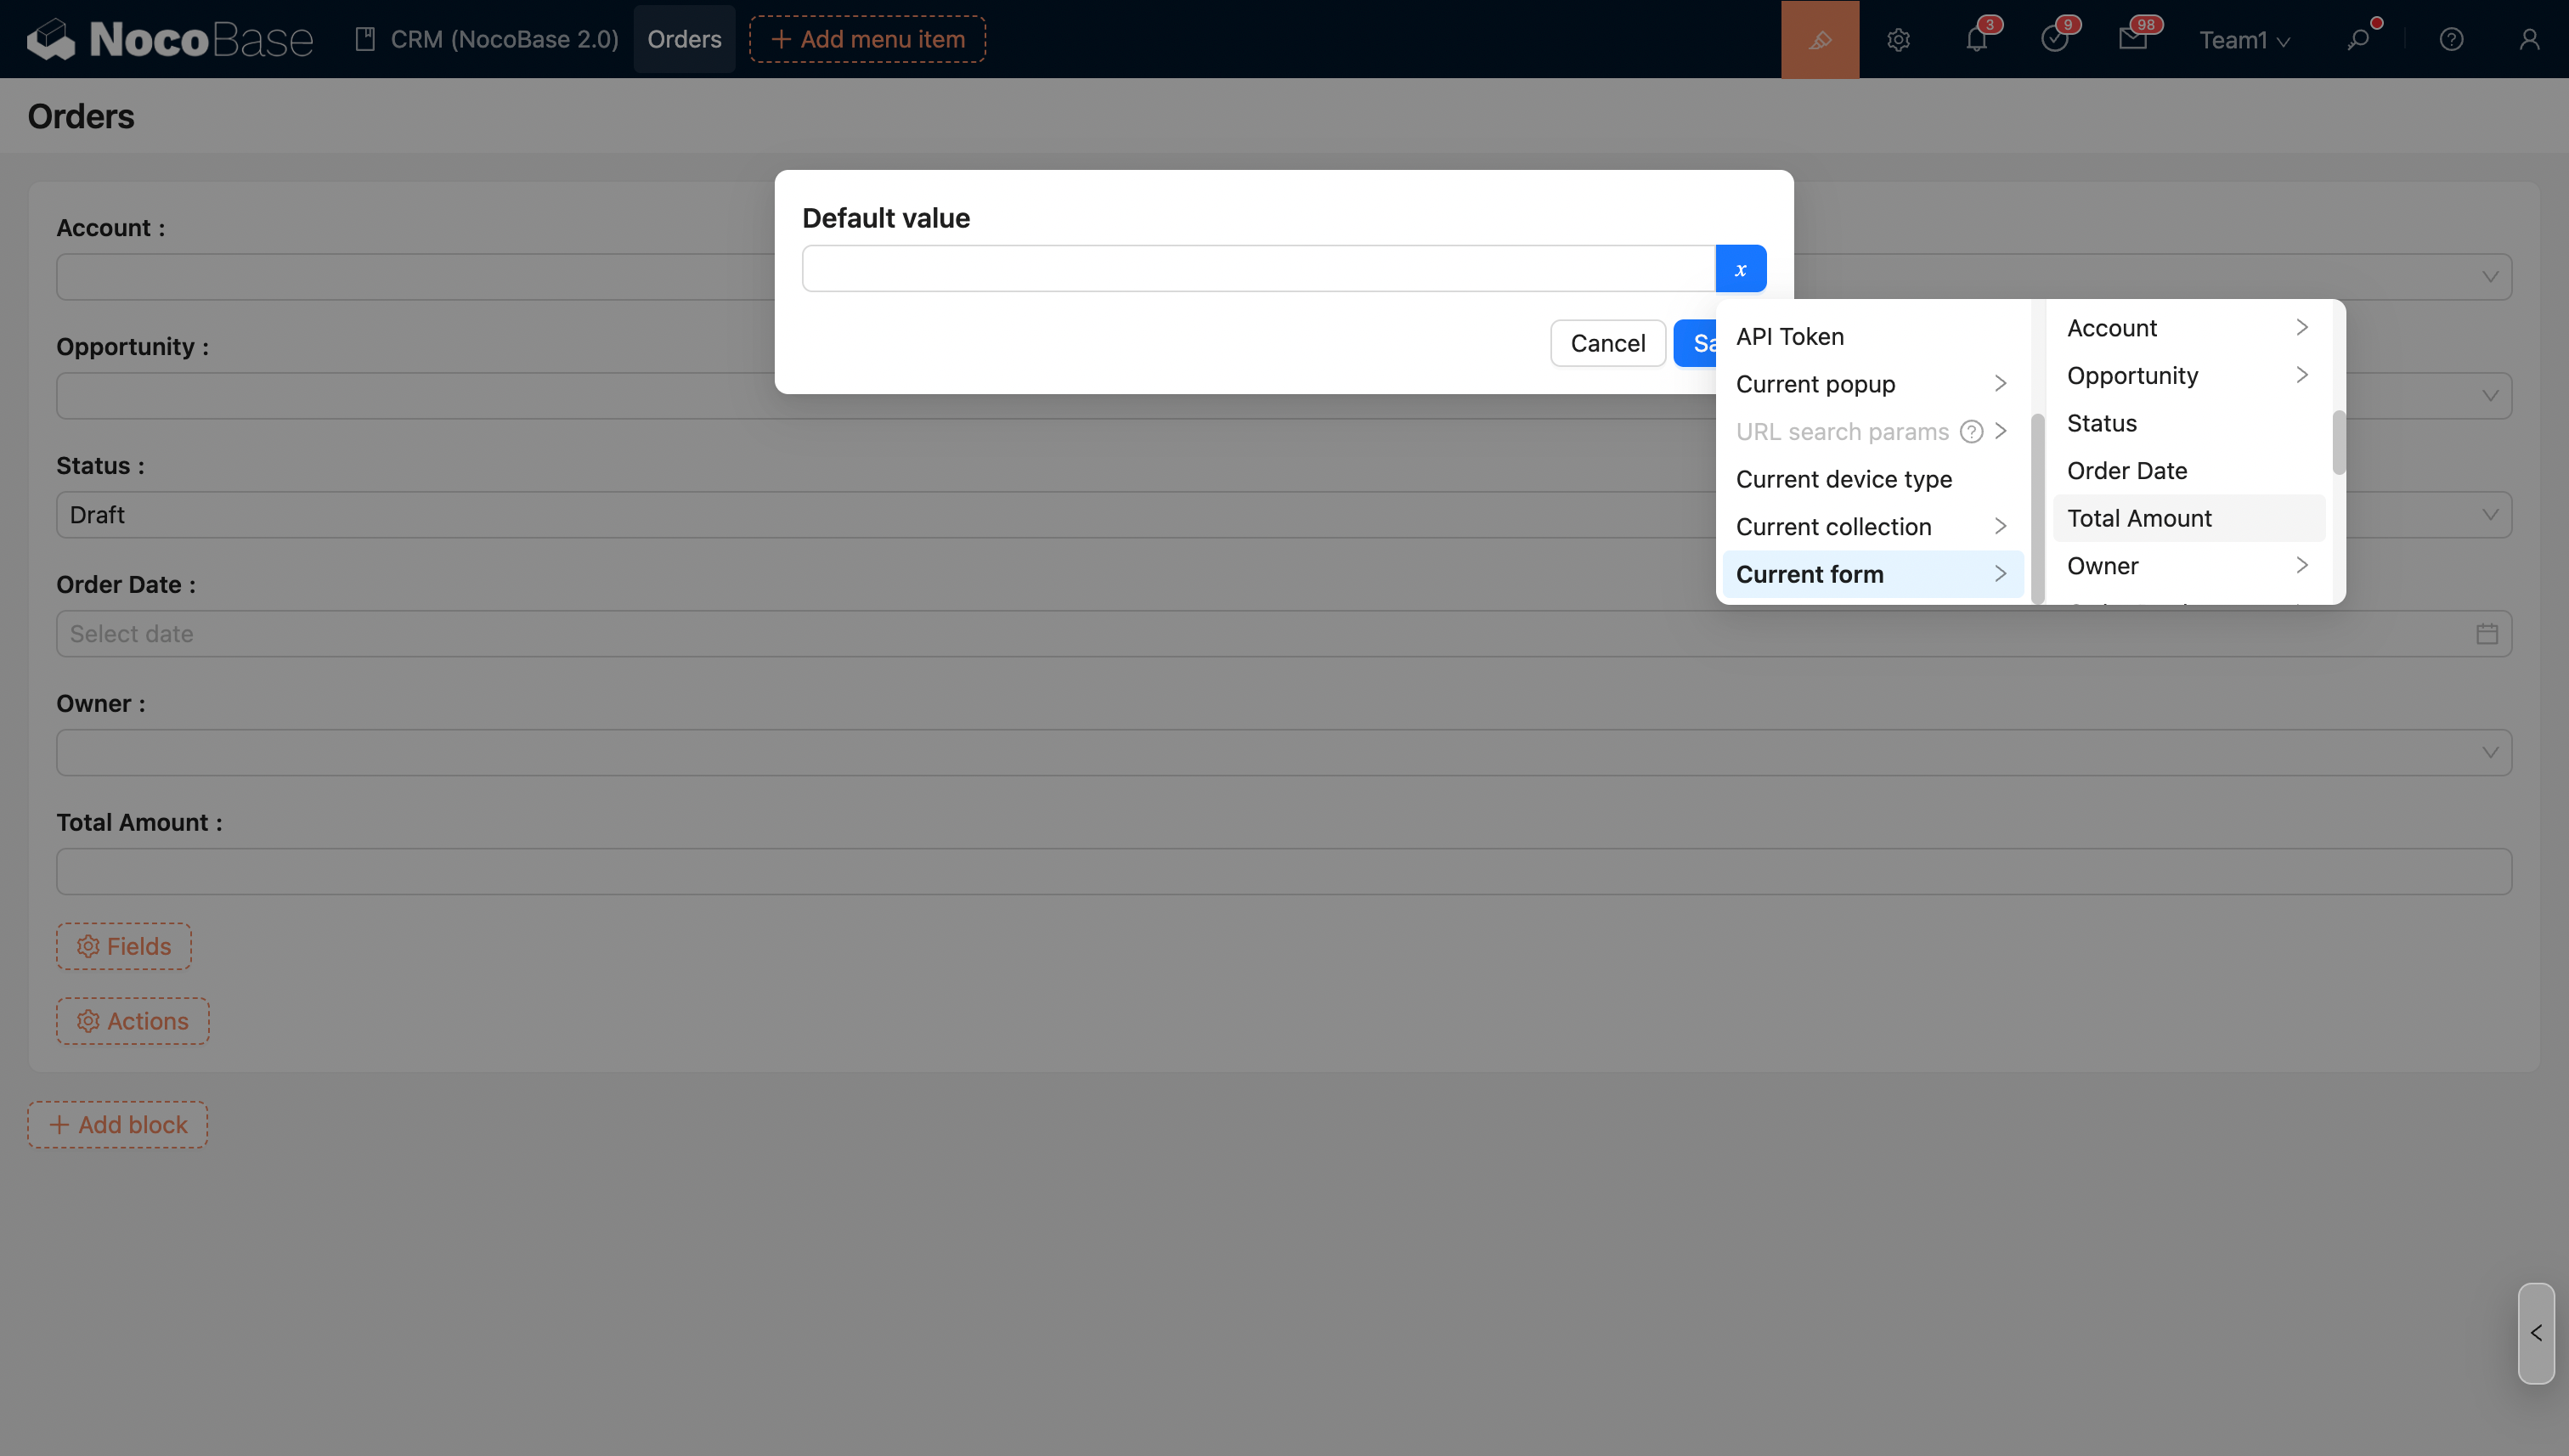Click the side panel collapse arrow handle
Screen dimensions: 2569x1456
(x=2535, y=1333)
